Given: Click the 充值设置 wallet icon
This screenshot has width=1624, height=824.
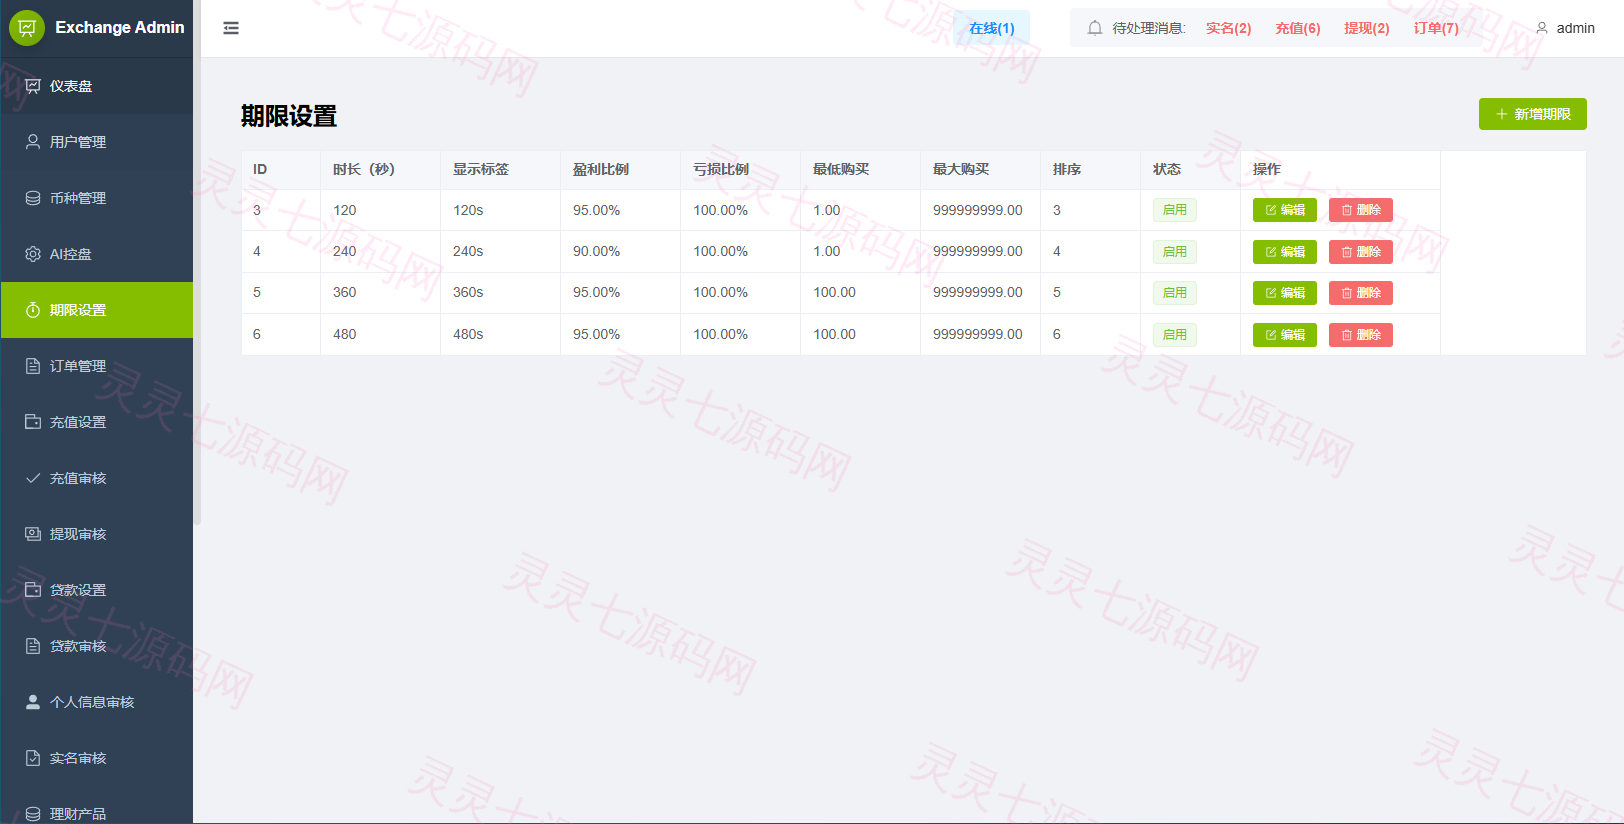Looking at the screenshot, I should (x=33, y=422).
